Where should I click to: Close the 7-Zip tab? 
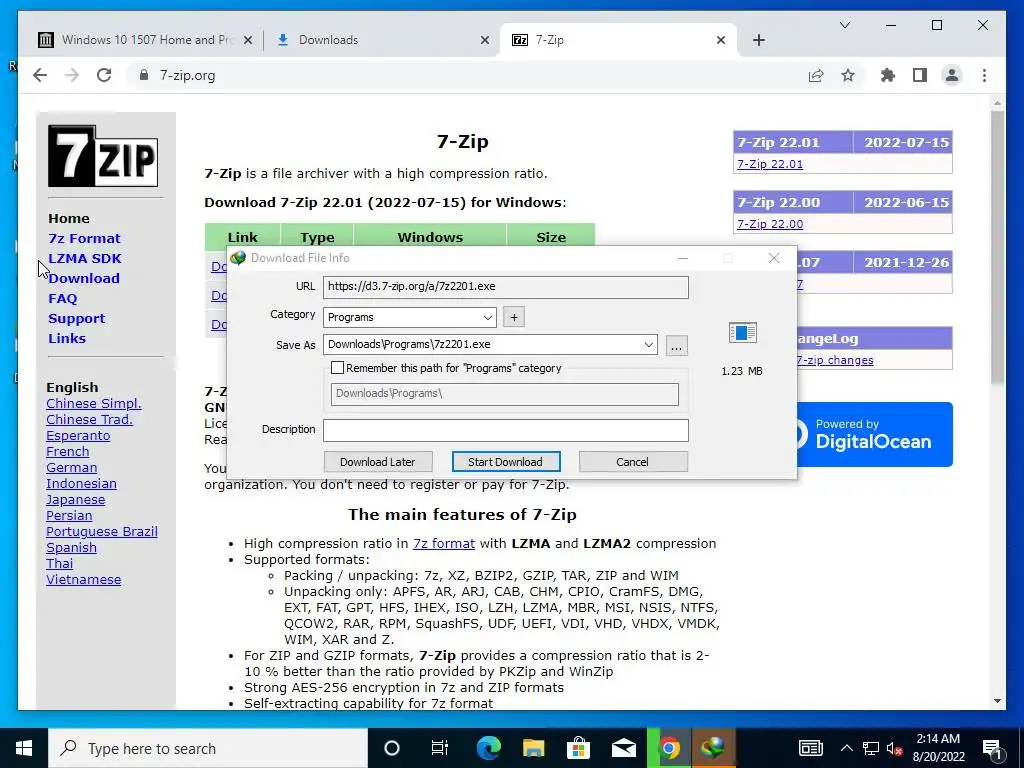coord(721,40)
